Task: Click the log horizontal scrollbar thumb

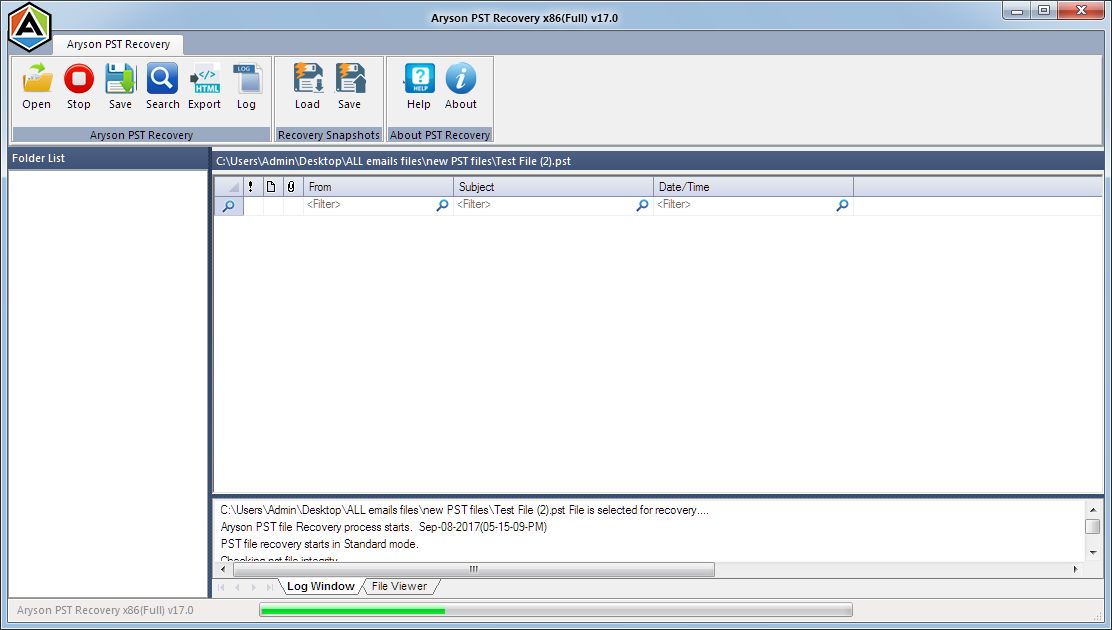Action: pos(474,570)
